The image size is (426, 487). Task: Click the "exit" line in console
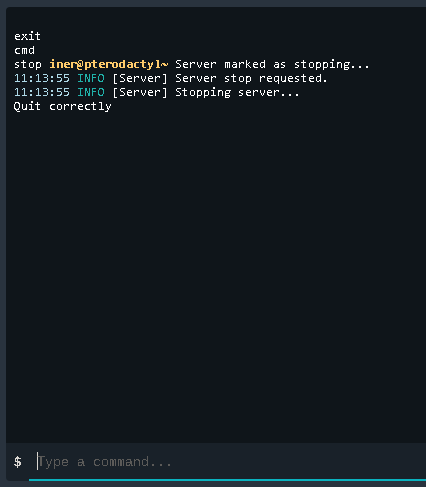tap(27, 36)
